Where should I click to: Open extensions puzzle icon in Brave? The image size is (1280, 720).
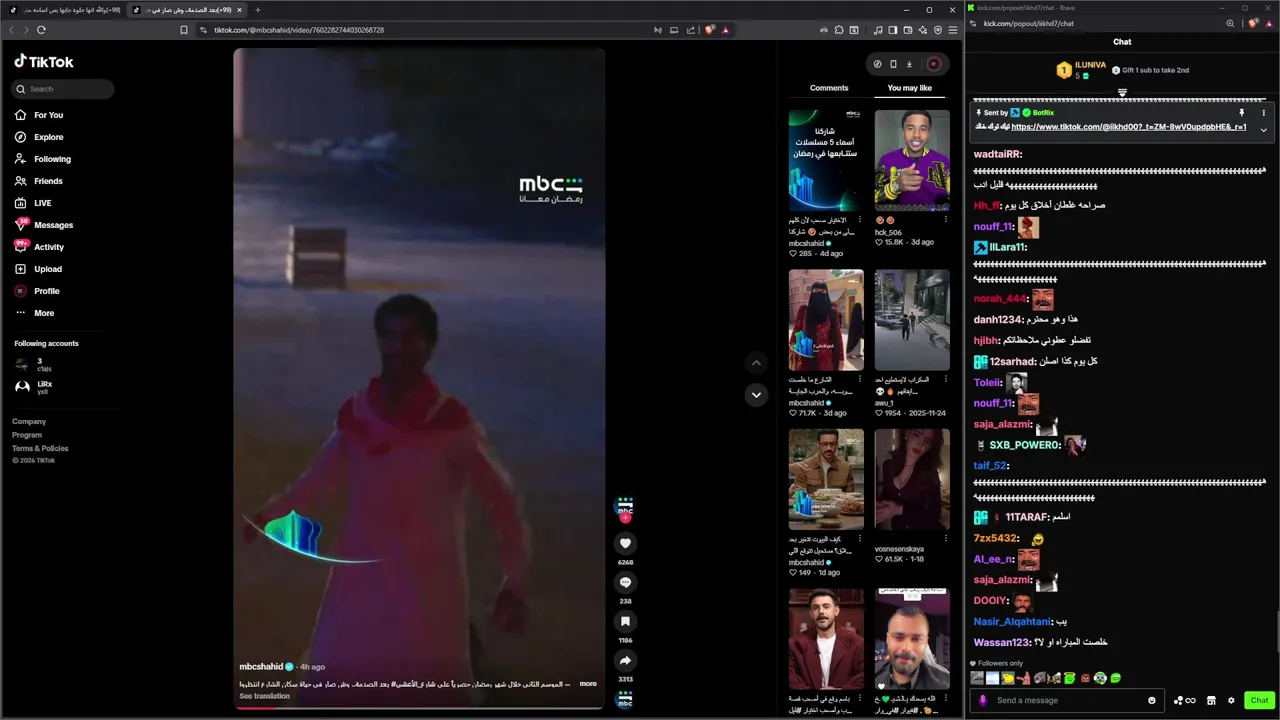(x=839, y=30)
